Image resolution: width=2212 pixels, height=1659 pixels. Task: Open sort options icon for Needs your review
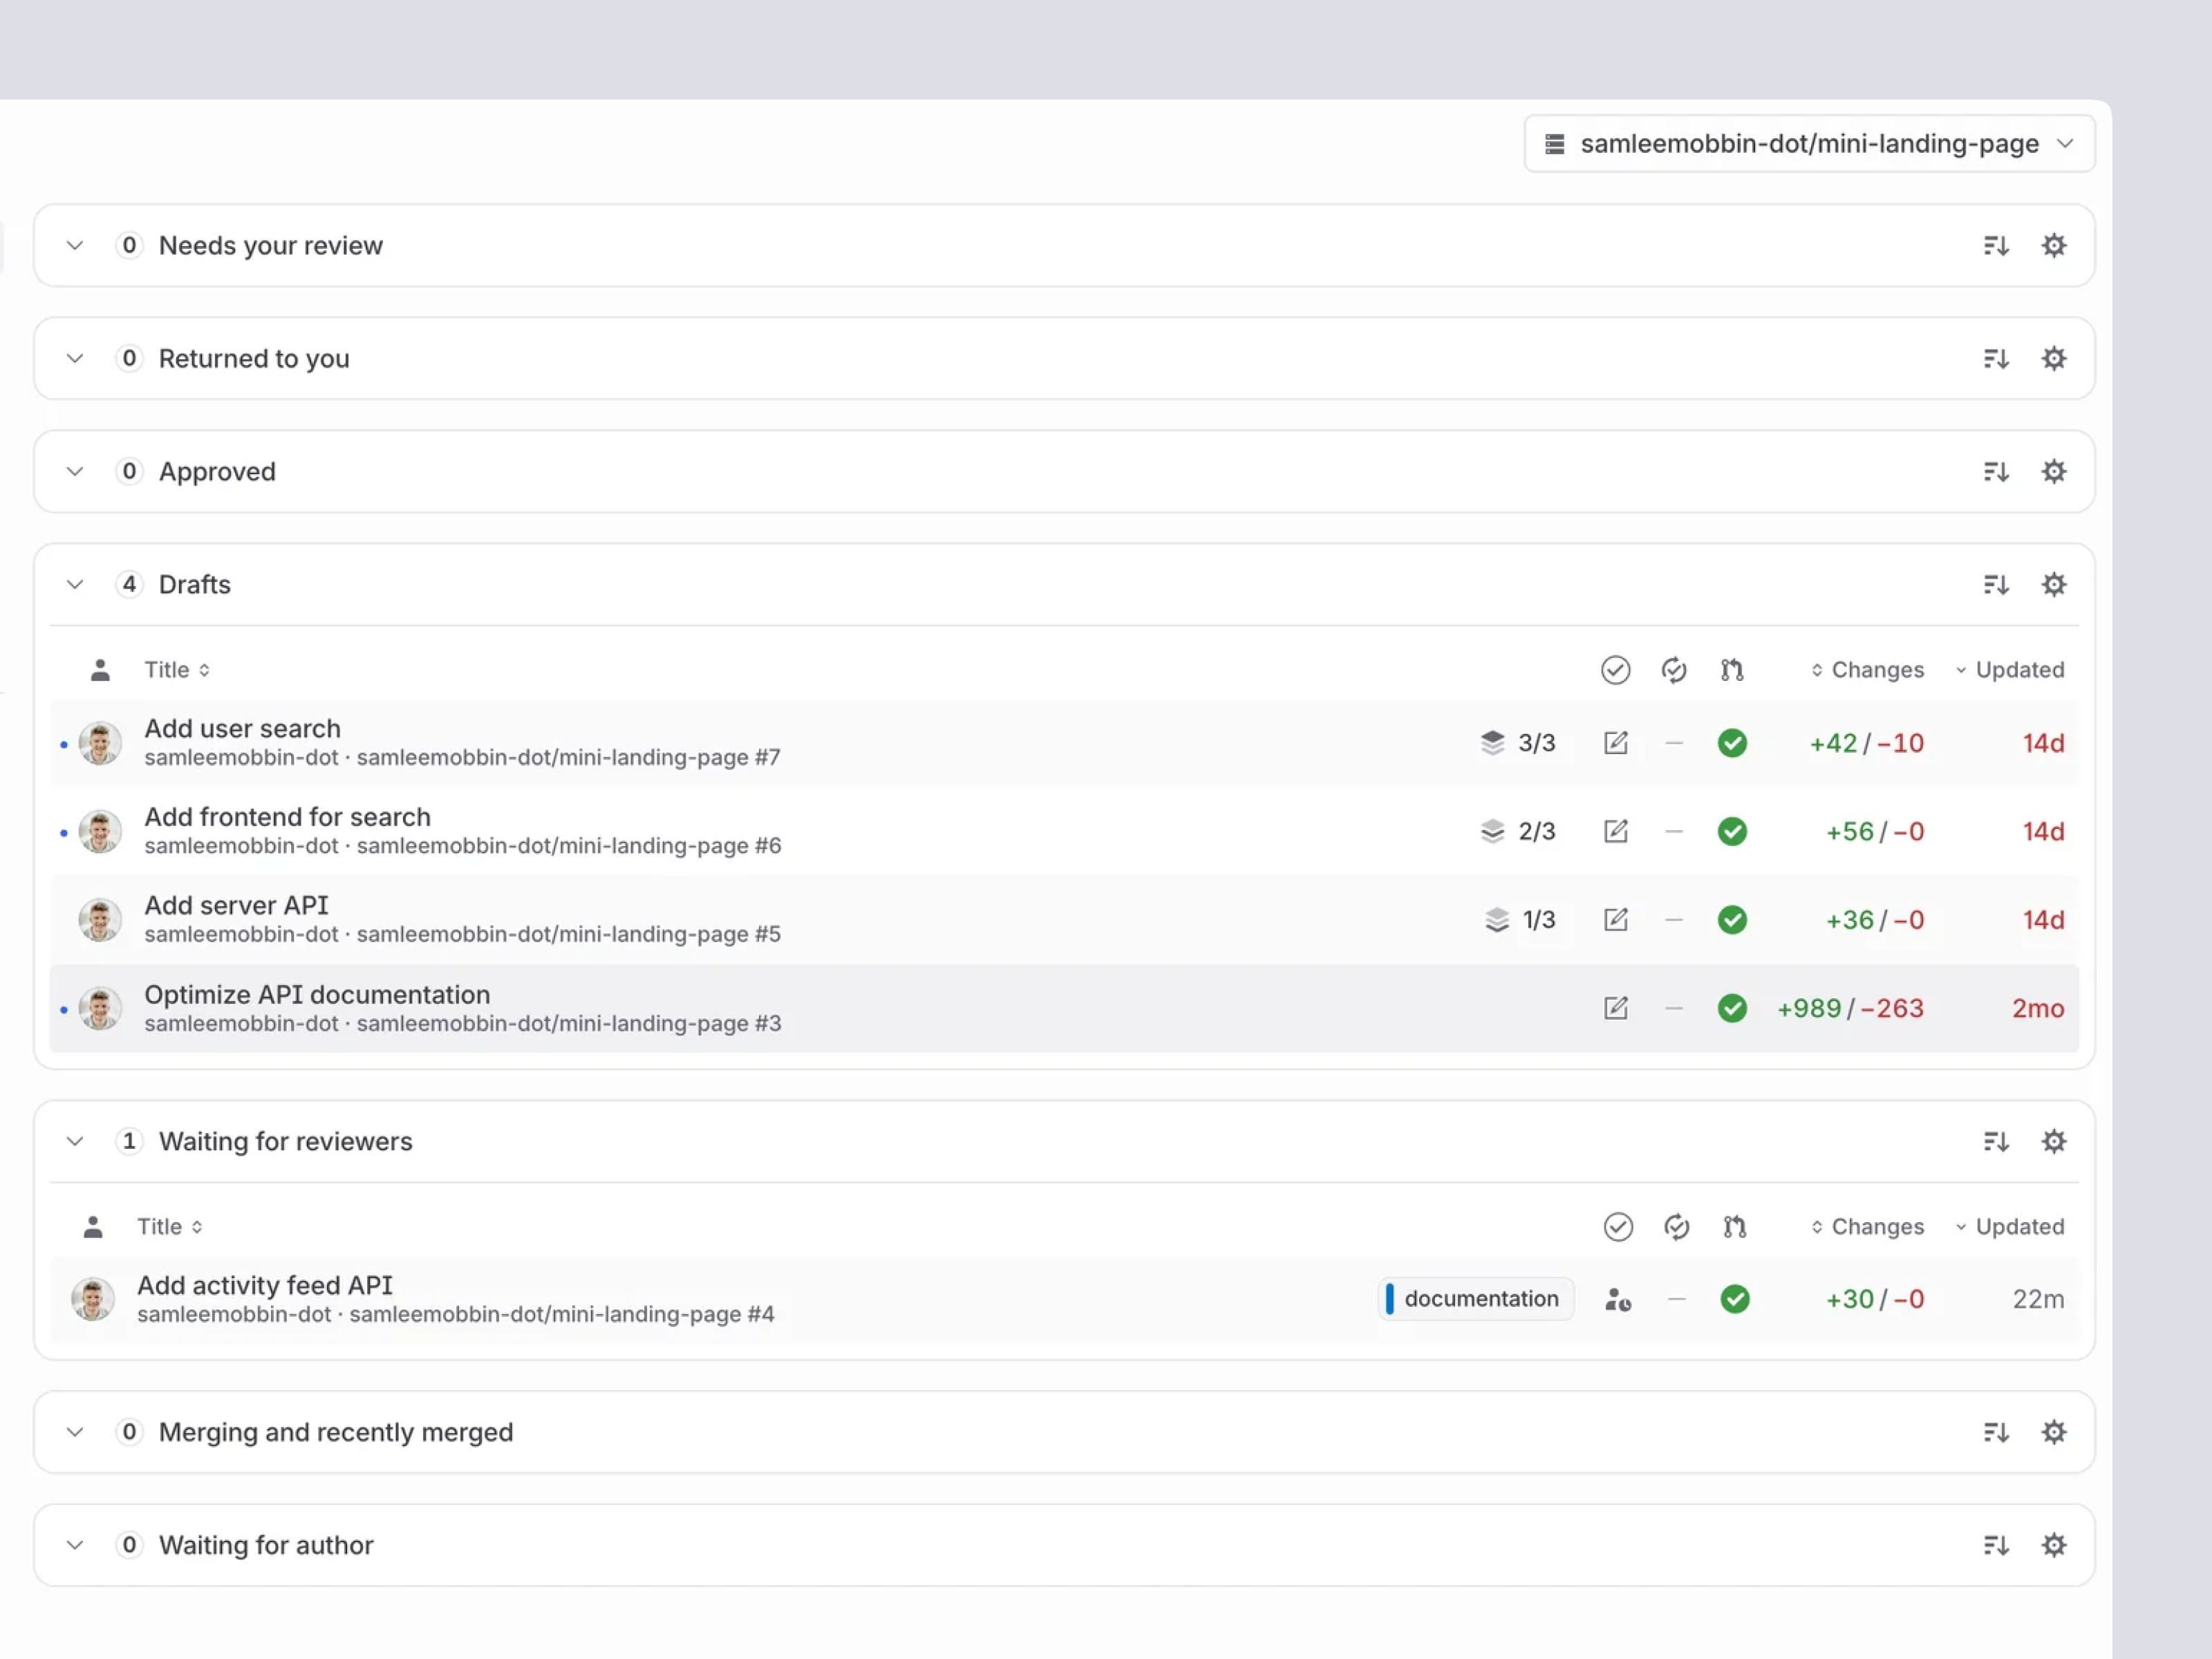[1995, 245]
